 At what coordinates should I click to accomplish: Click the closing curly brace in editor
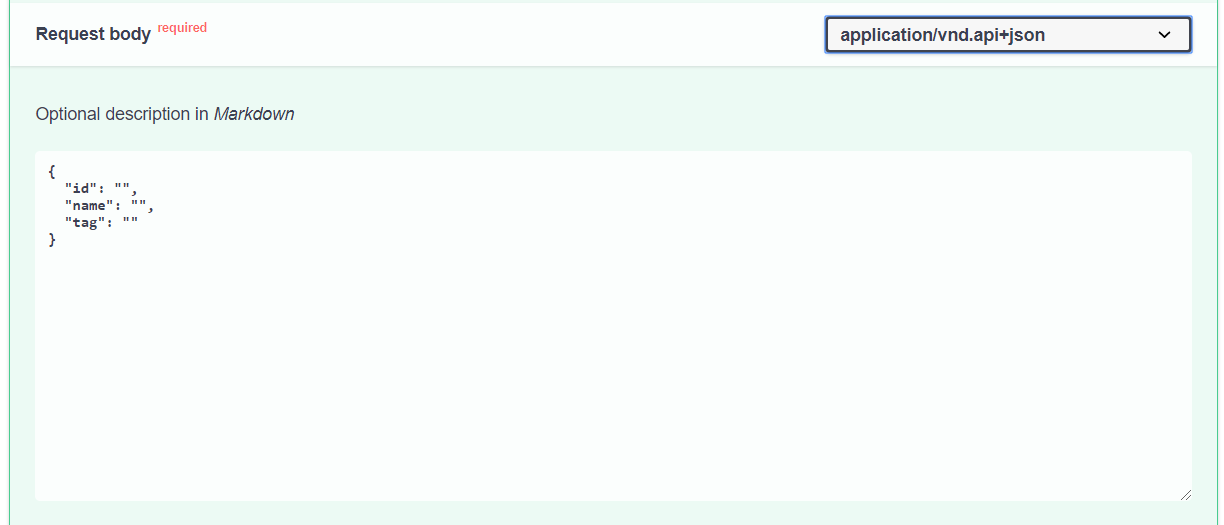(x=52, y=240)
